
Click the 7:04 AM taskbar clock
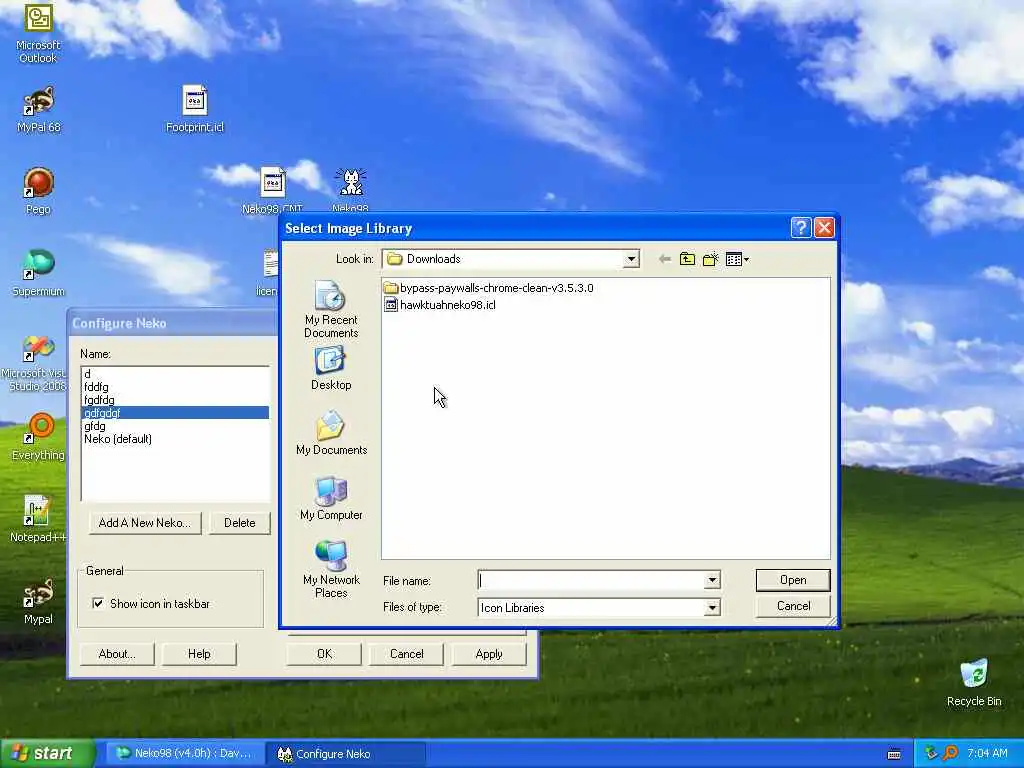click(987, 754)
